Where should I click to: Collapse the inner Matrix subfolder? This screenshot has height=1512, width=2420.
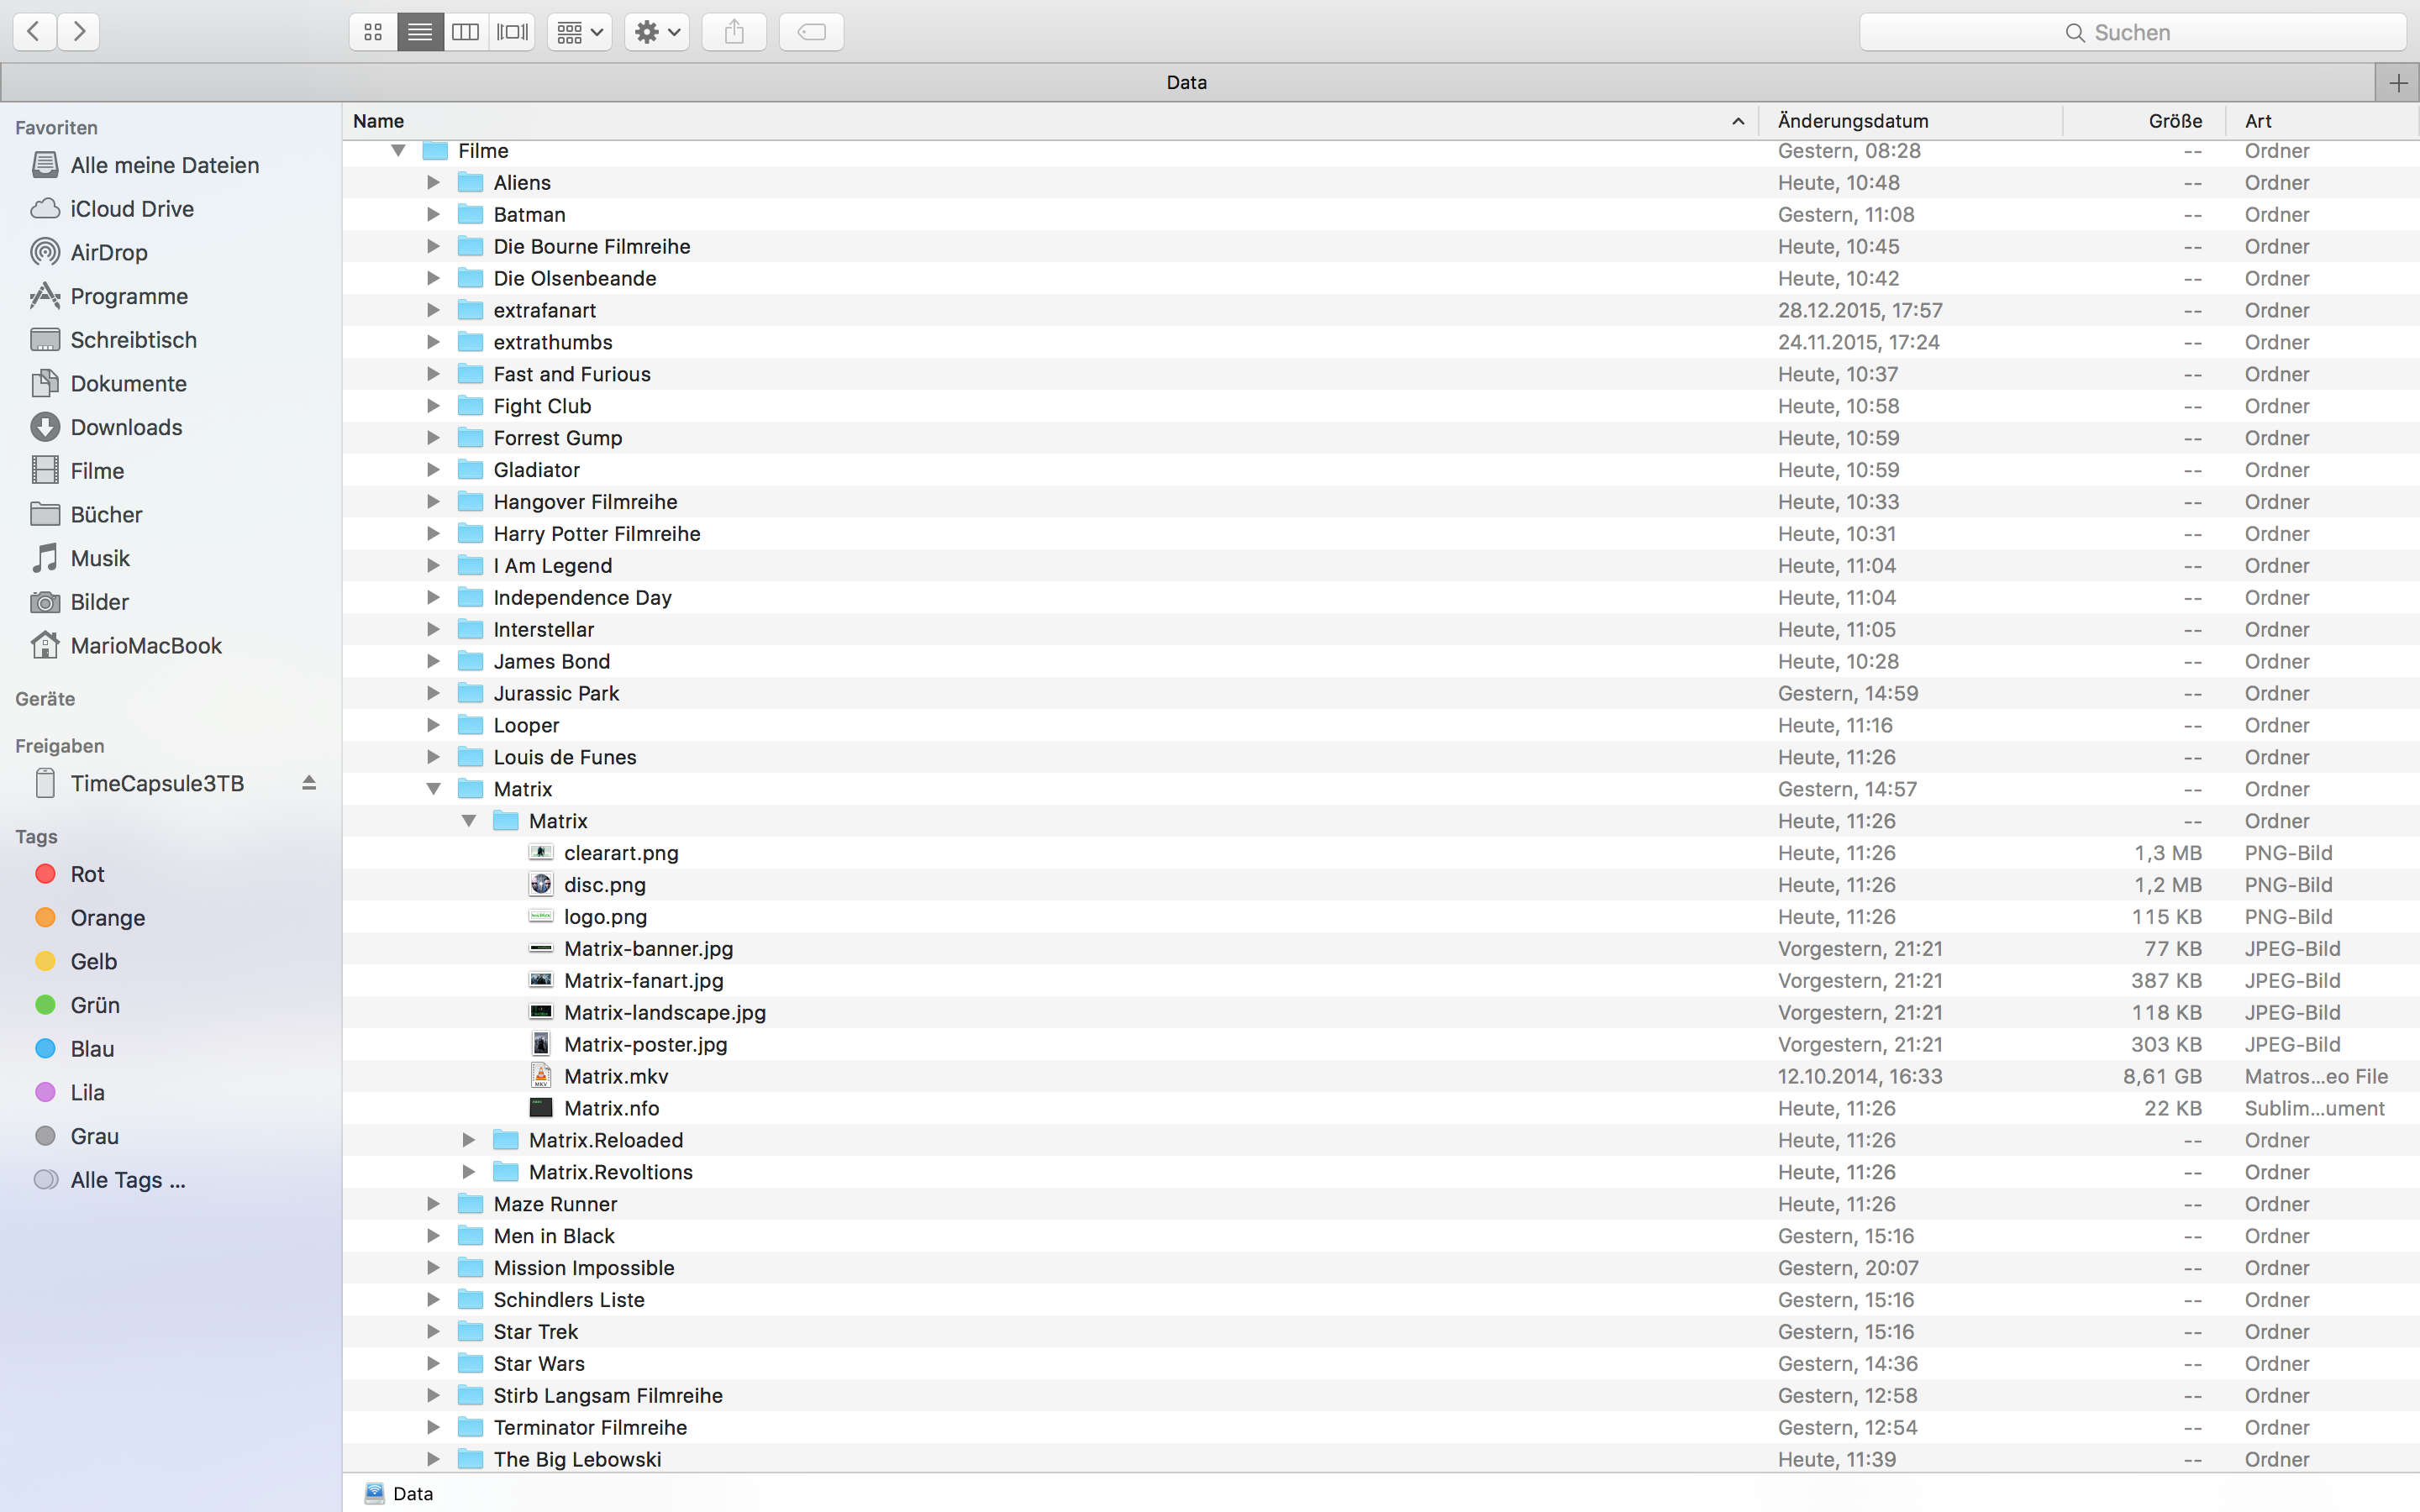pyautogui.click(x=468, y=821)
